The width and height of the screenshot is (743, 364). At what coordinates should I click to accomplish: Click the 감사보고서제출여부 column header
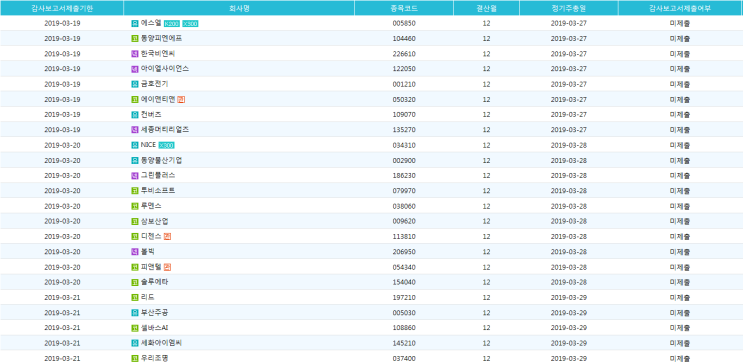point(680,8)
